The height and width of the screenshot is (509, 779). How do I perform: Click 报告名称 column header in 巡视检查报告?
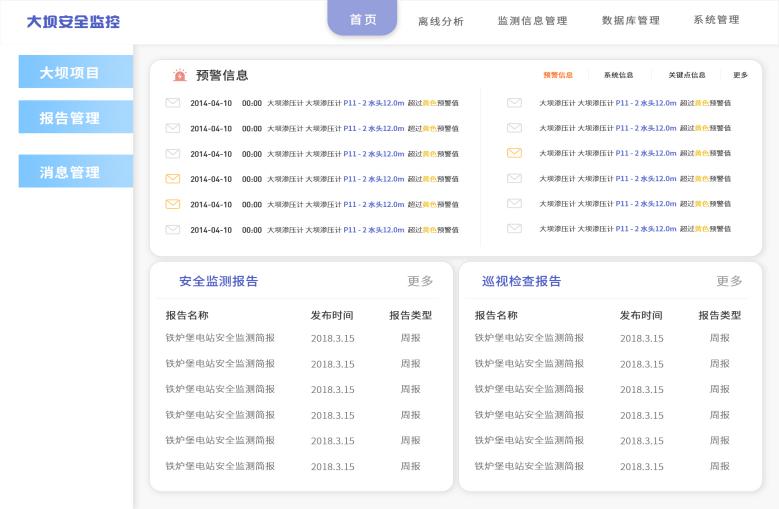(496, 315)
